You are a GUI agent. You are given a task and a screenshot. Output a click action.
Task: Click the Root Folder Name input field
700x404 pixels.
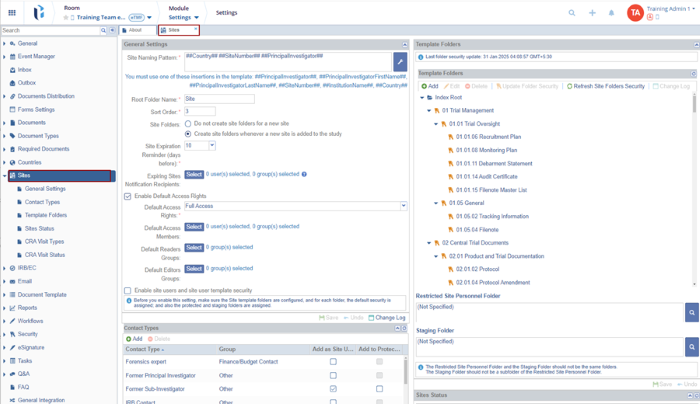[x=219, y=99]
